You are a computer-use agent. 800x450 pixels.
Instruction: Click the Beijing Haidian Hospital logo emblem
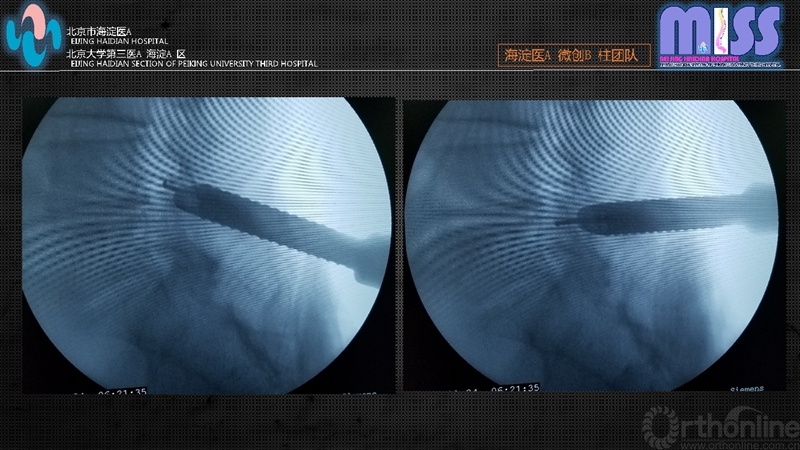33,35
